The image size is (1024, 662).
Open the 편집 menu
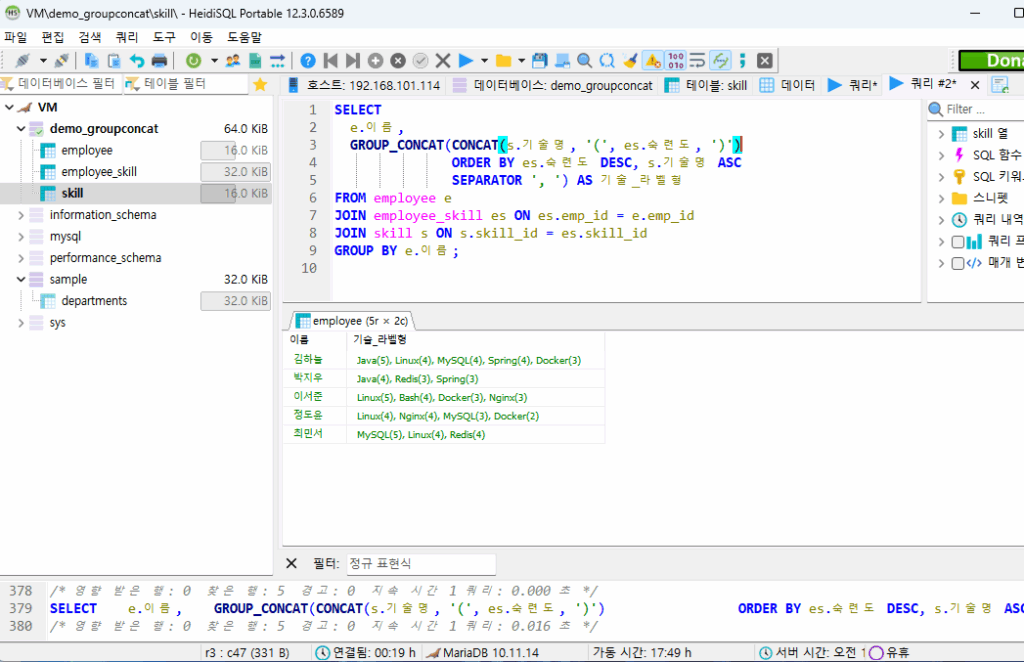[53, 37]
